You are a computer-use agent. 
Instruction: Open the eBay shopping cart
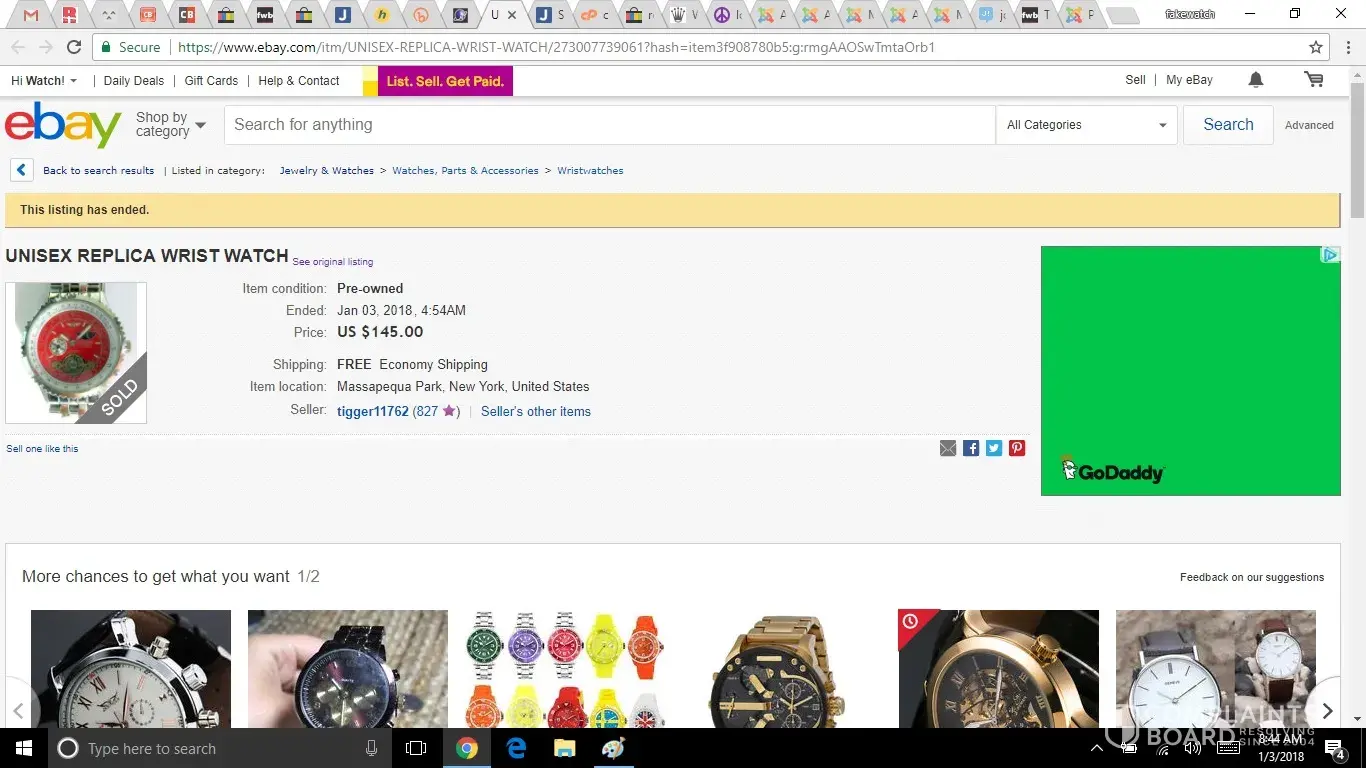click(1314, 80)
